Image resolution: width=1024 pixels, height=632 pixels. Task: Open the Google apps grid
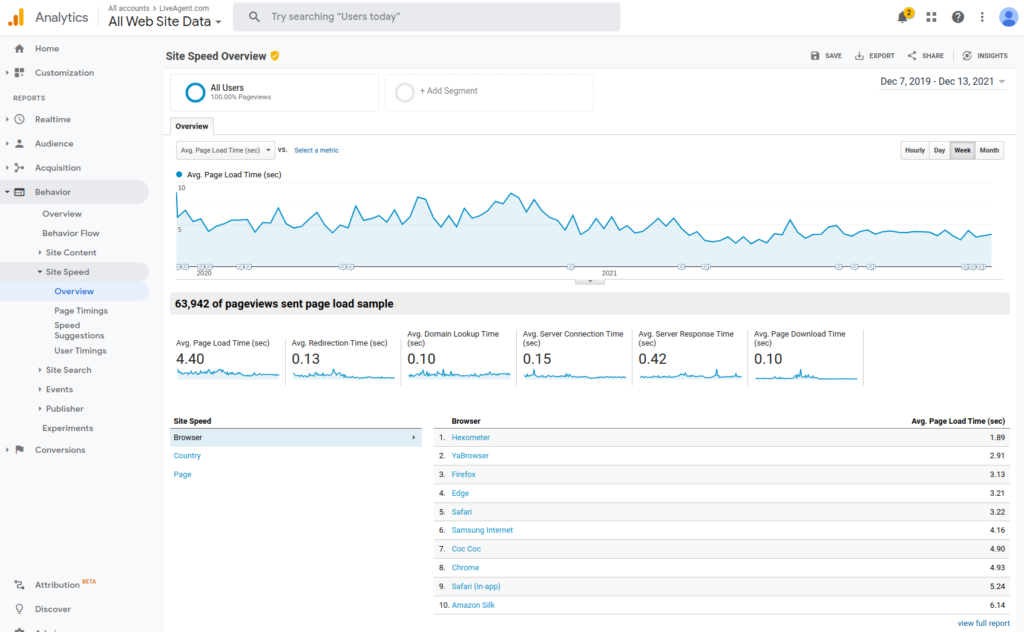click(932, 16)
